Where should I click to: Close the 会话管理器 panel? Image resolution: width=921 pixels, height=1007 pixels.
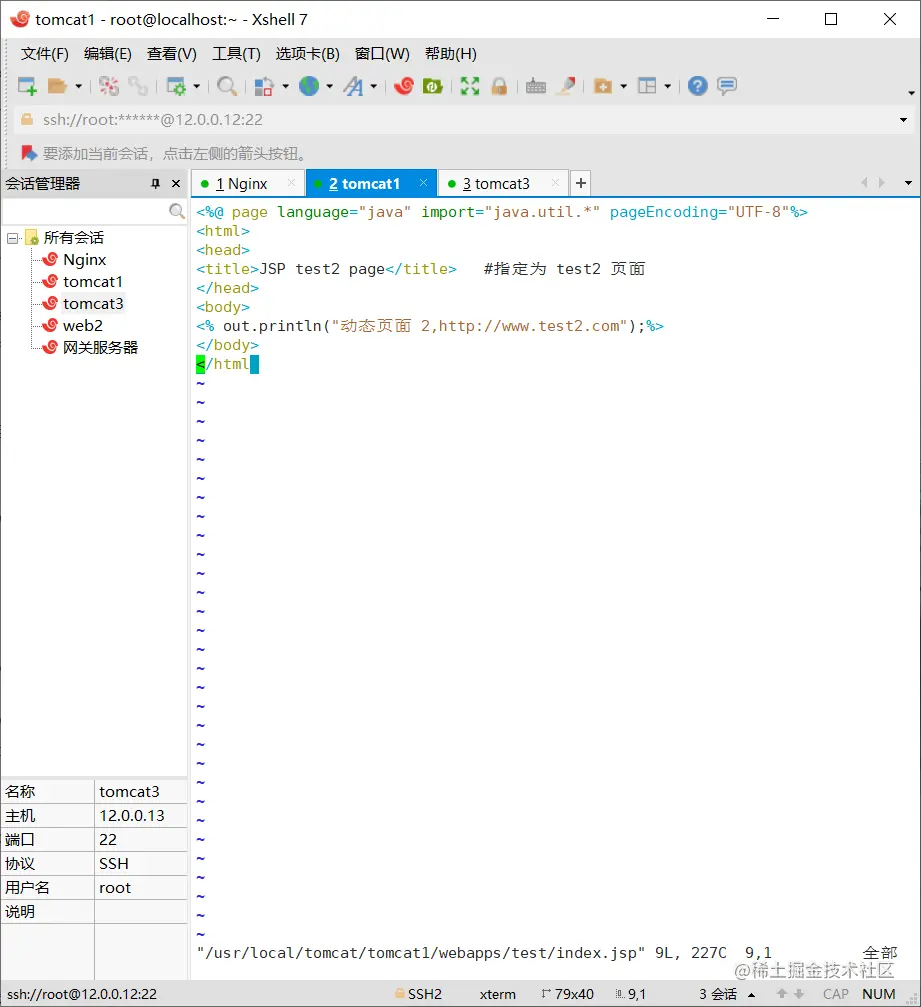click(x=176, y=184)
